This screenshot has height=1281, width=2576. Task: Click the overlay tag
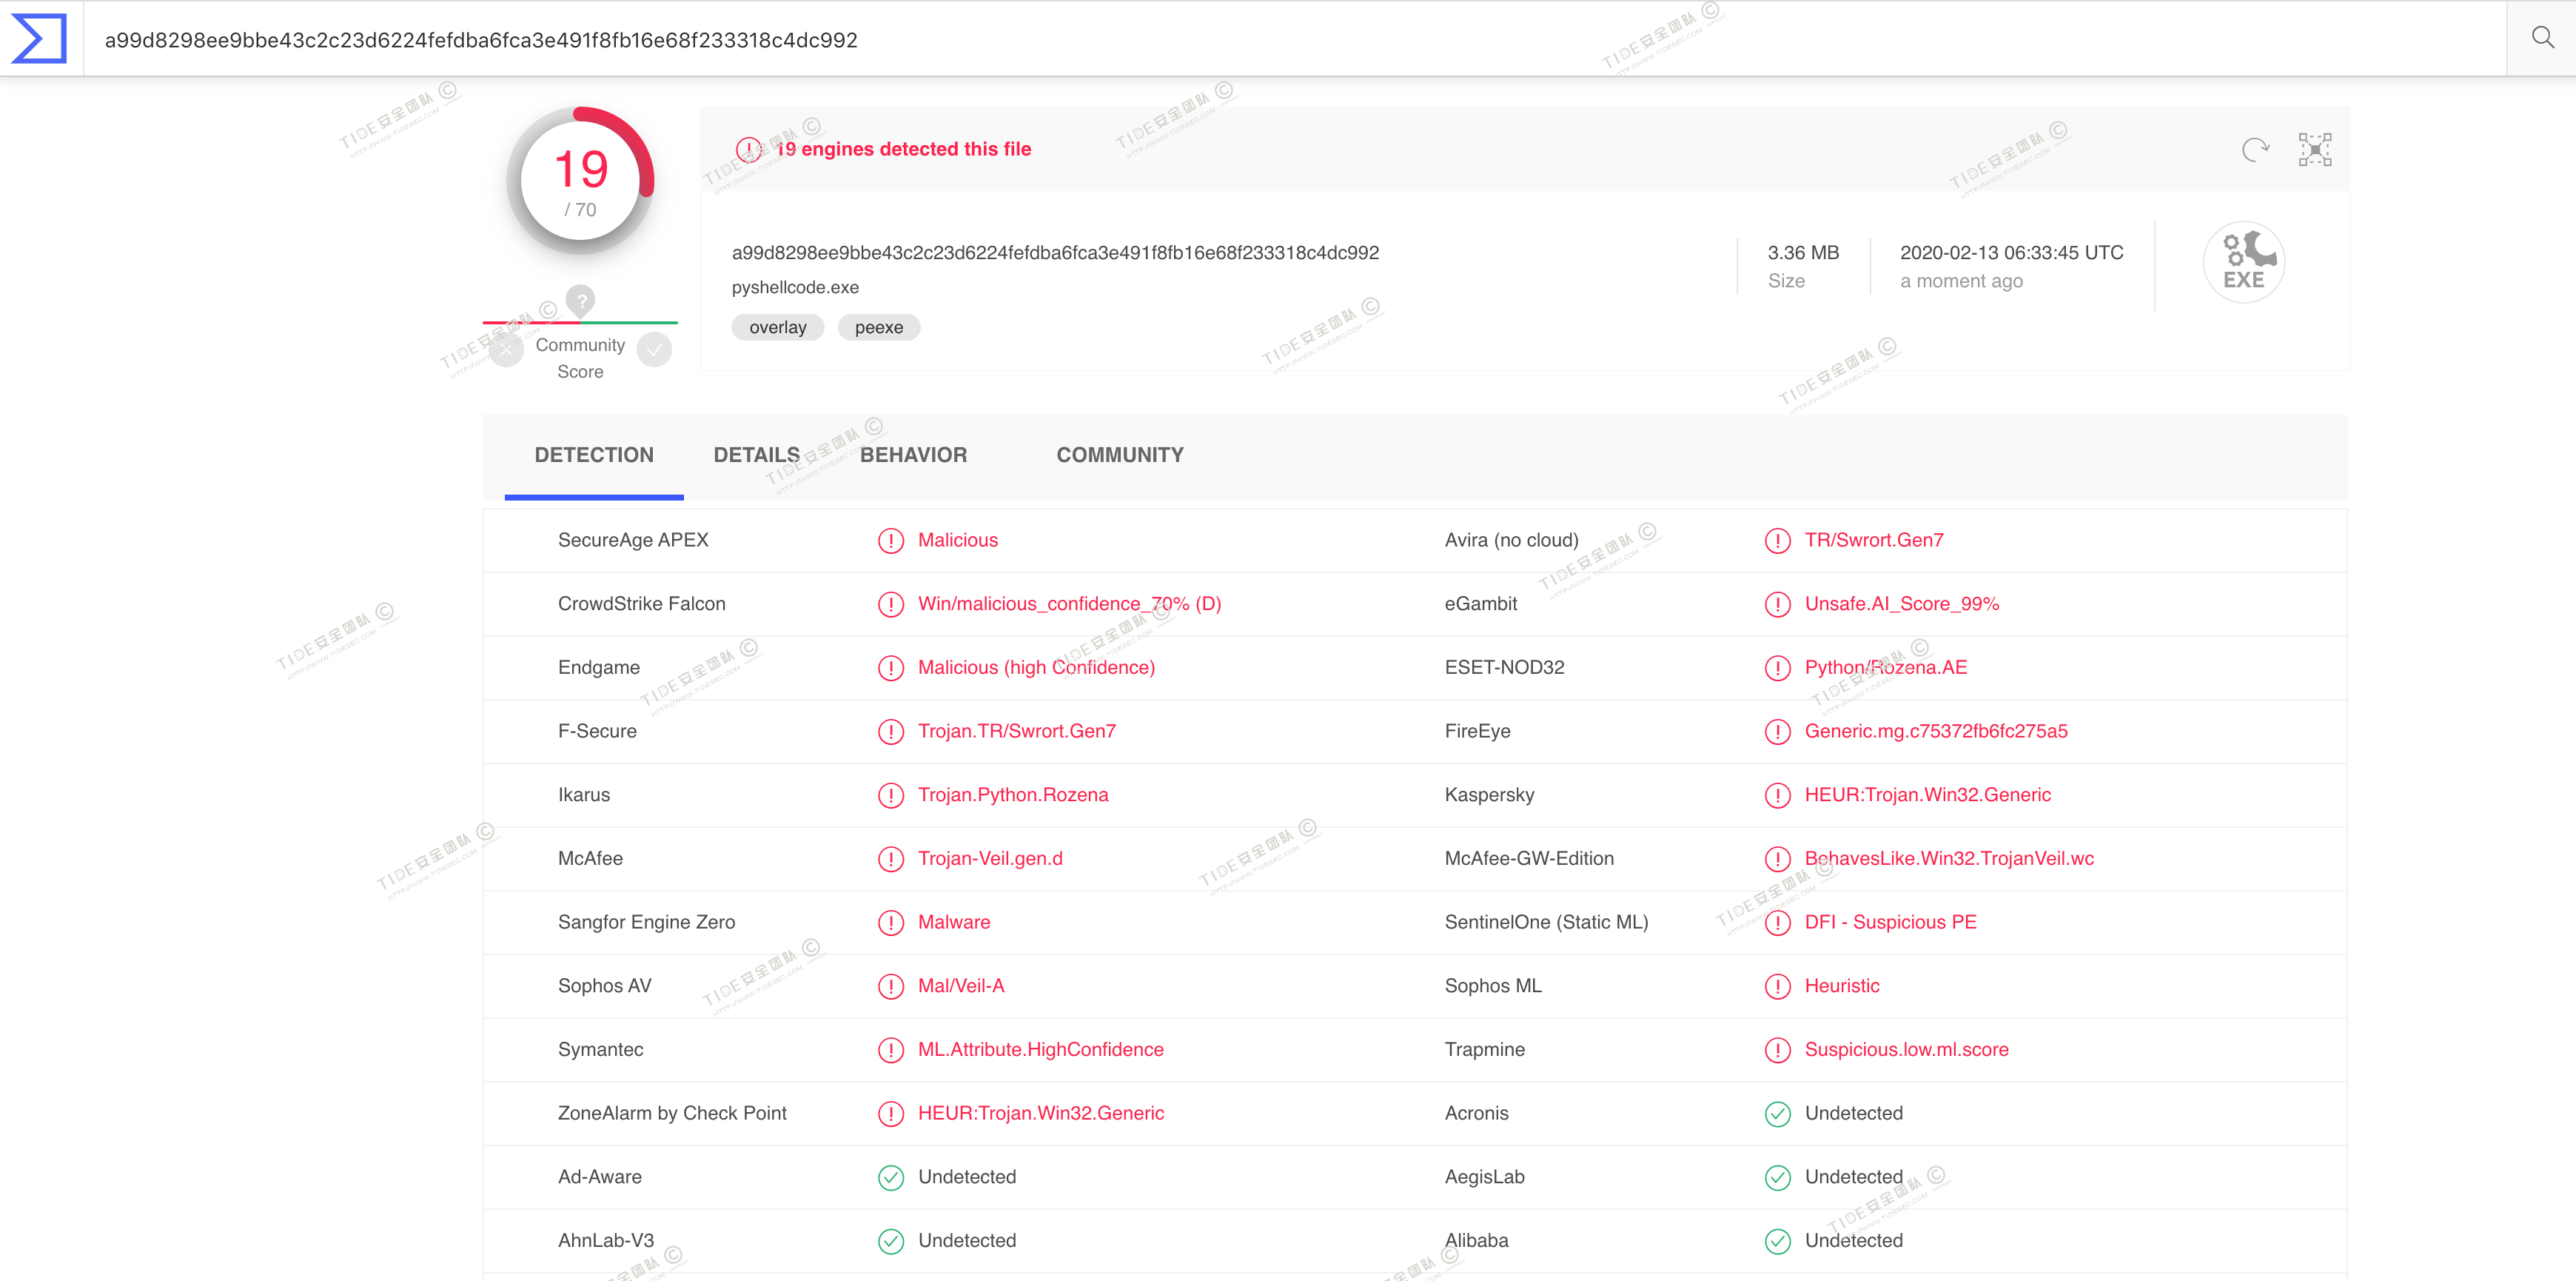tap(777, 327)
